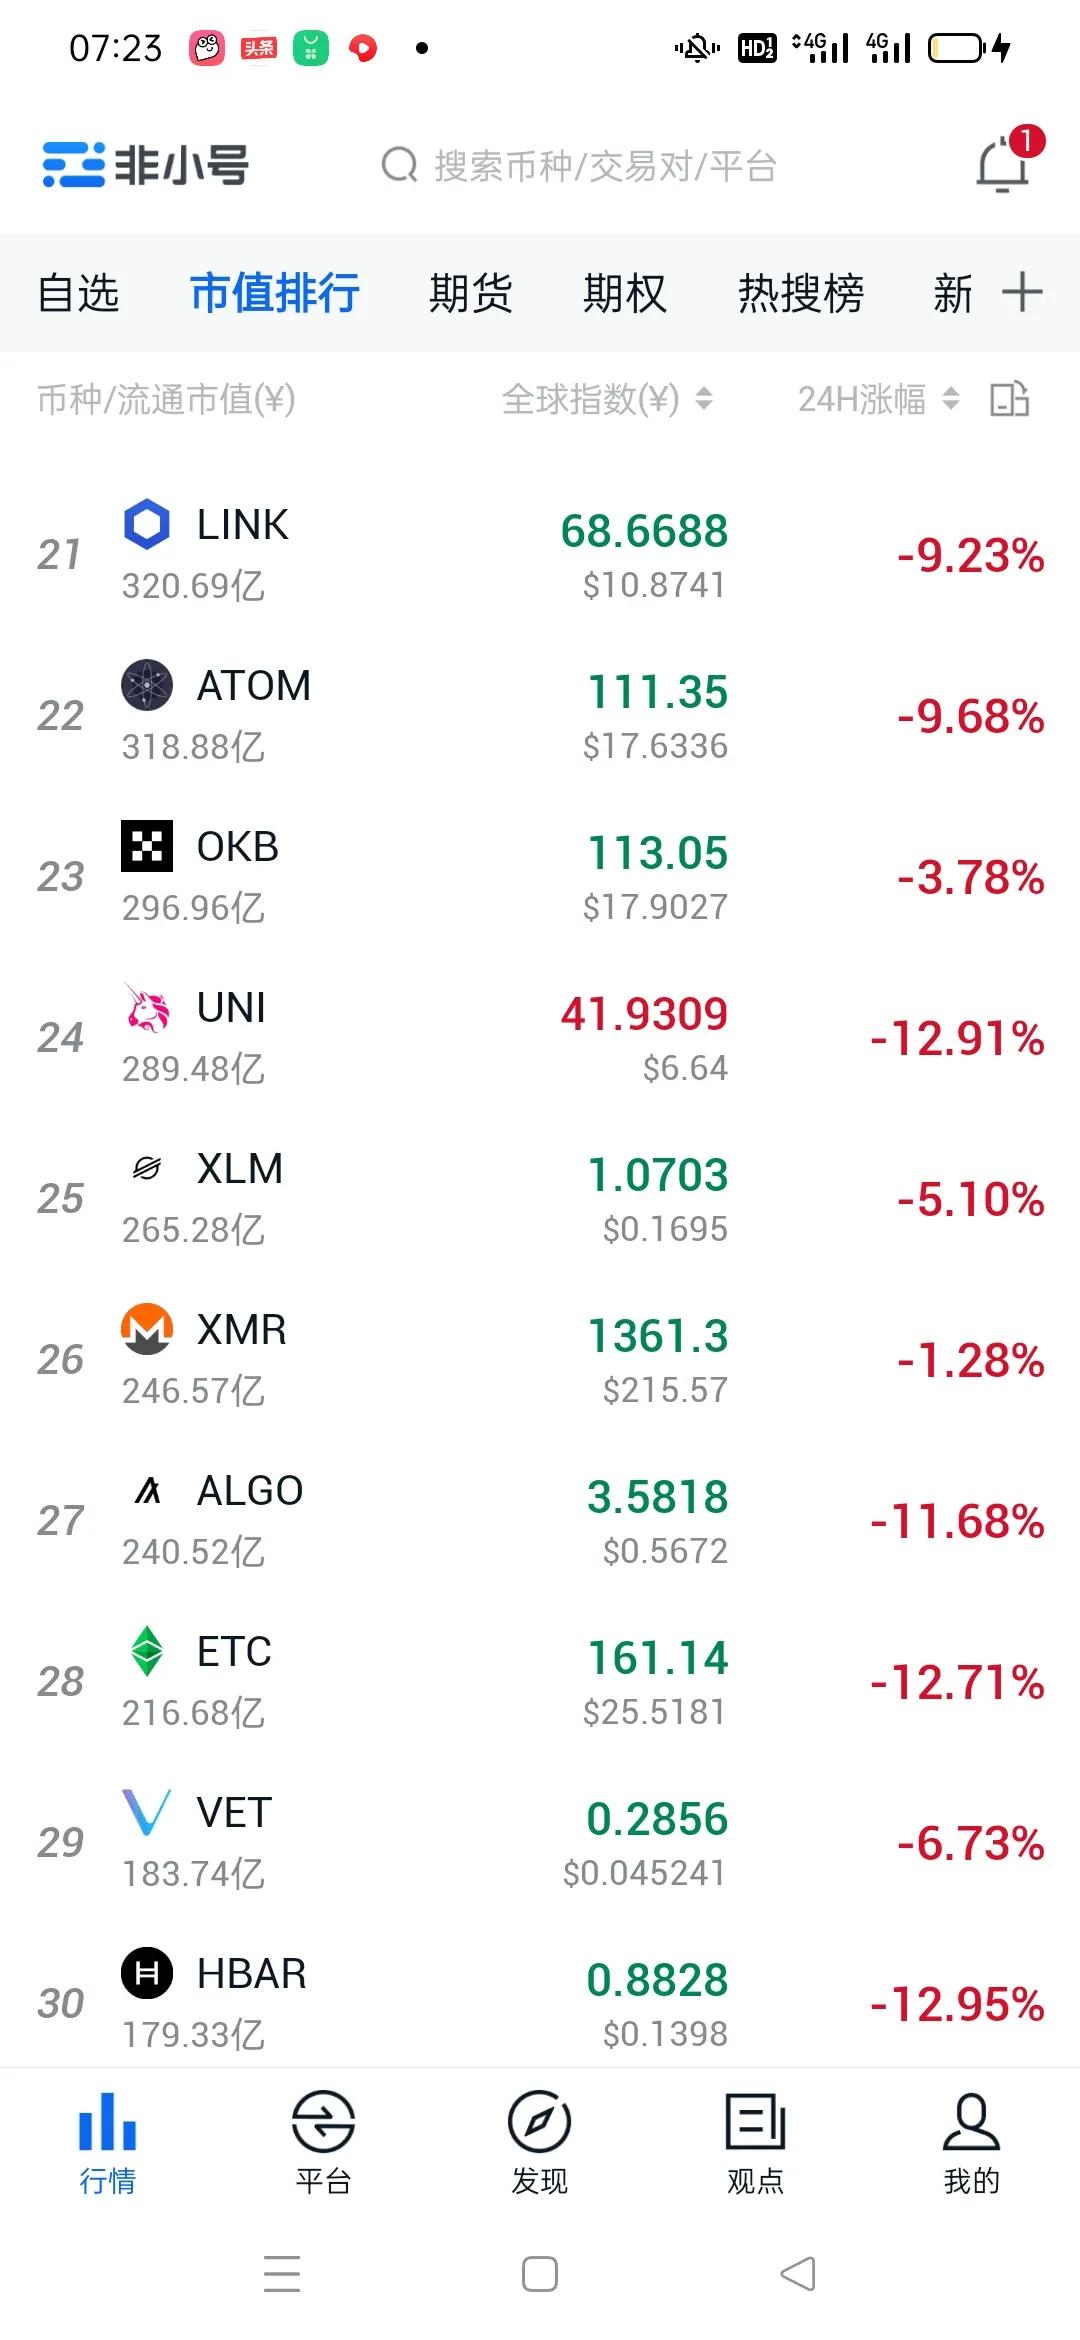Sort by 全球指数 column arrows

[x=704, y=399]
